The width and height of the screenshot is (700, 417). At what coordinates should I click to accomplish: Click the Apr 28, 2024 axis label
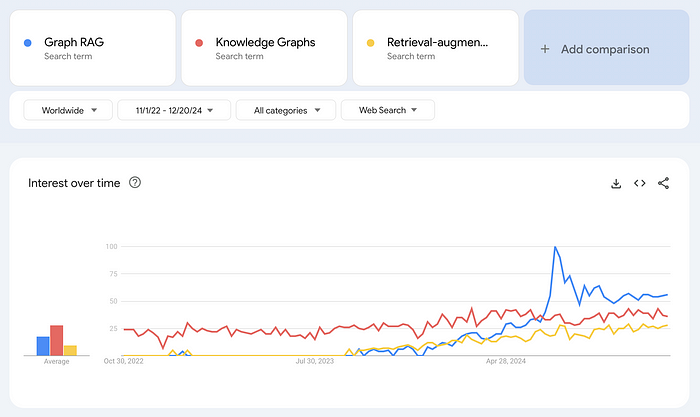coord(506,361)
